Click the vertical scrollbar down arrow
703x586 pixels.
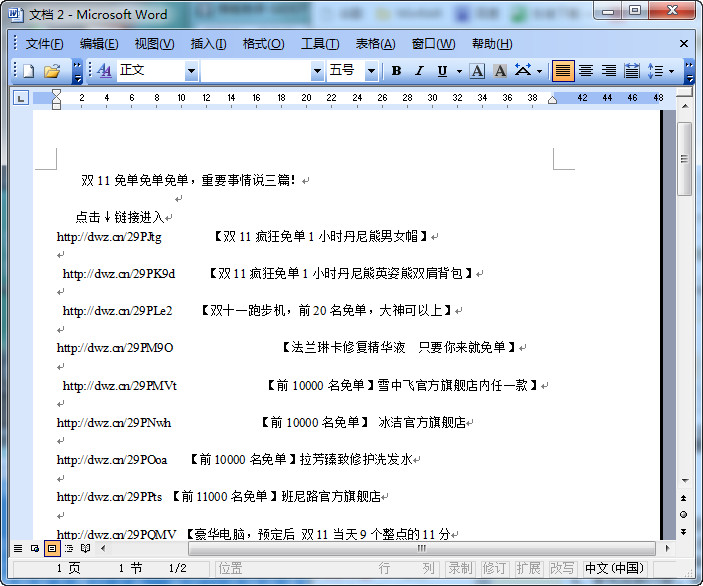pos(685,481)
